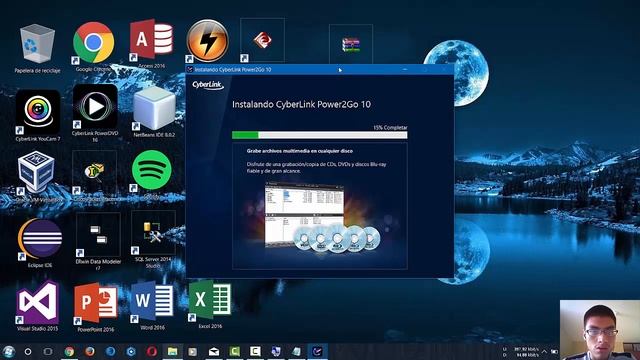Open Task View on the taskbar
The width and height of the screenshot is (640, 360).
pos(48,351)
